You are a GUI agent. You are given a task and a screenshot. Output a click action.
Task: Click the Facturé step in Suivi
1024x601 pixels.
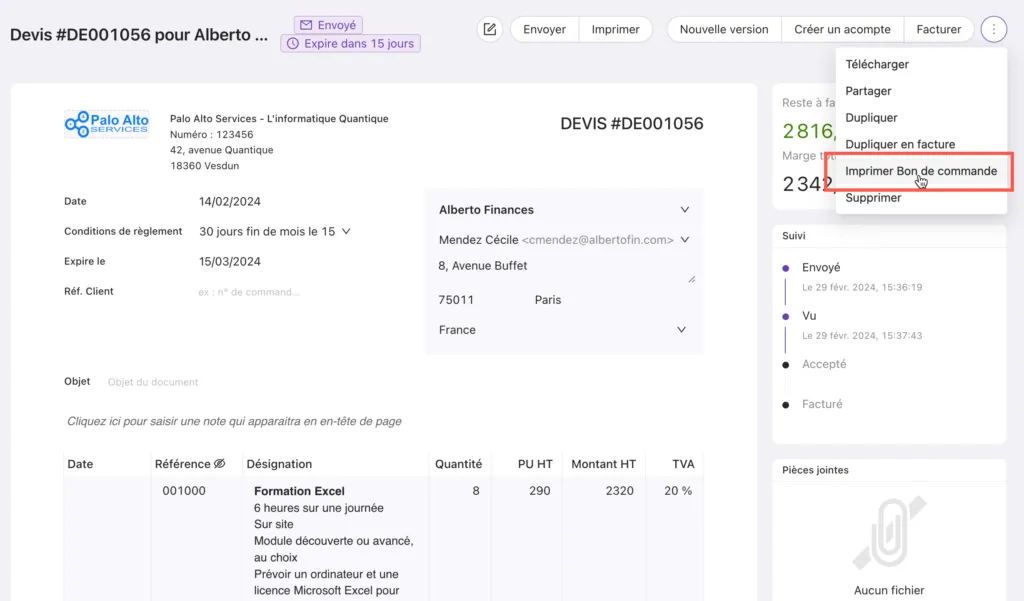point(822,404)
